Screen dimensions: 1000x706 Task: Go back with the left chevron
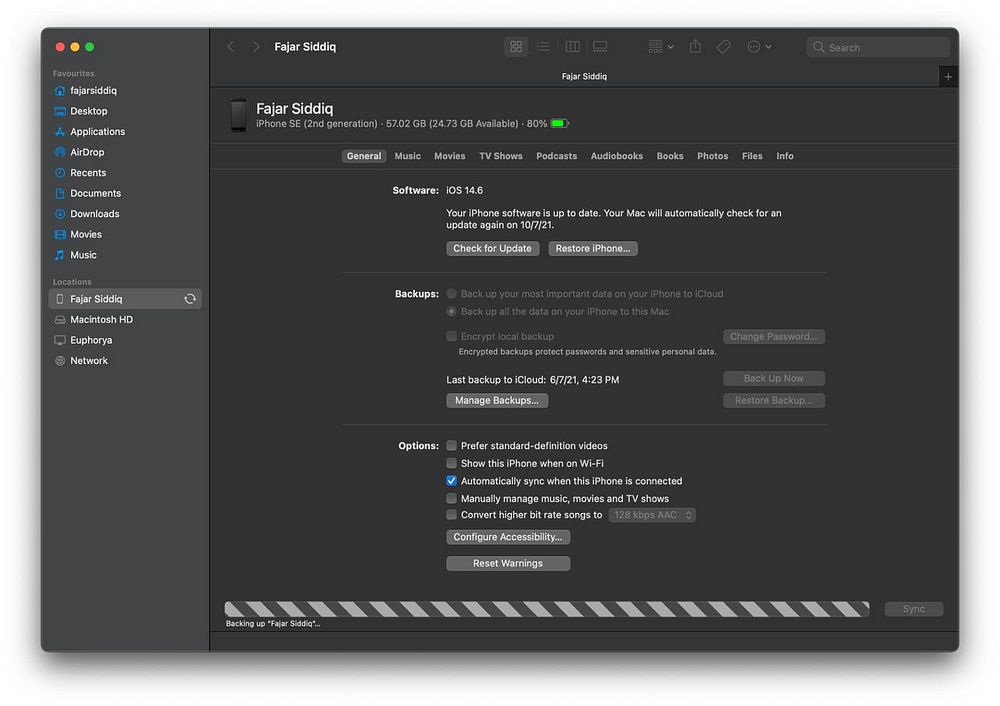(230, 47)
